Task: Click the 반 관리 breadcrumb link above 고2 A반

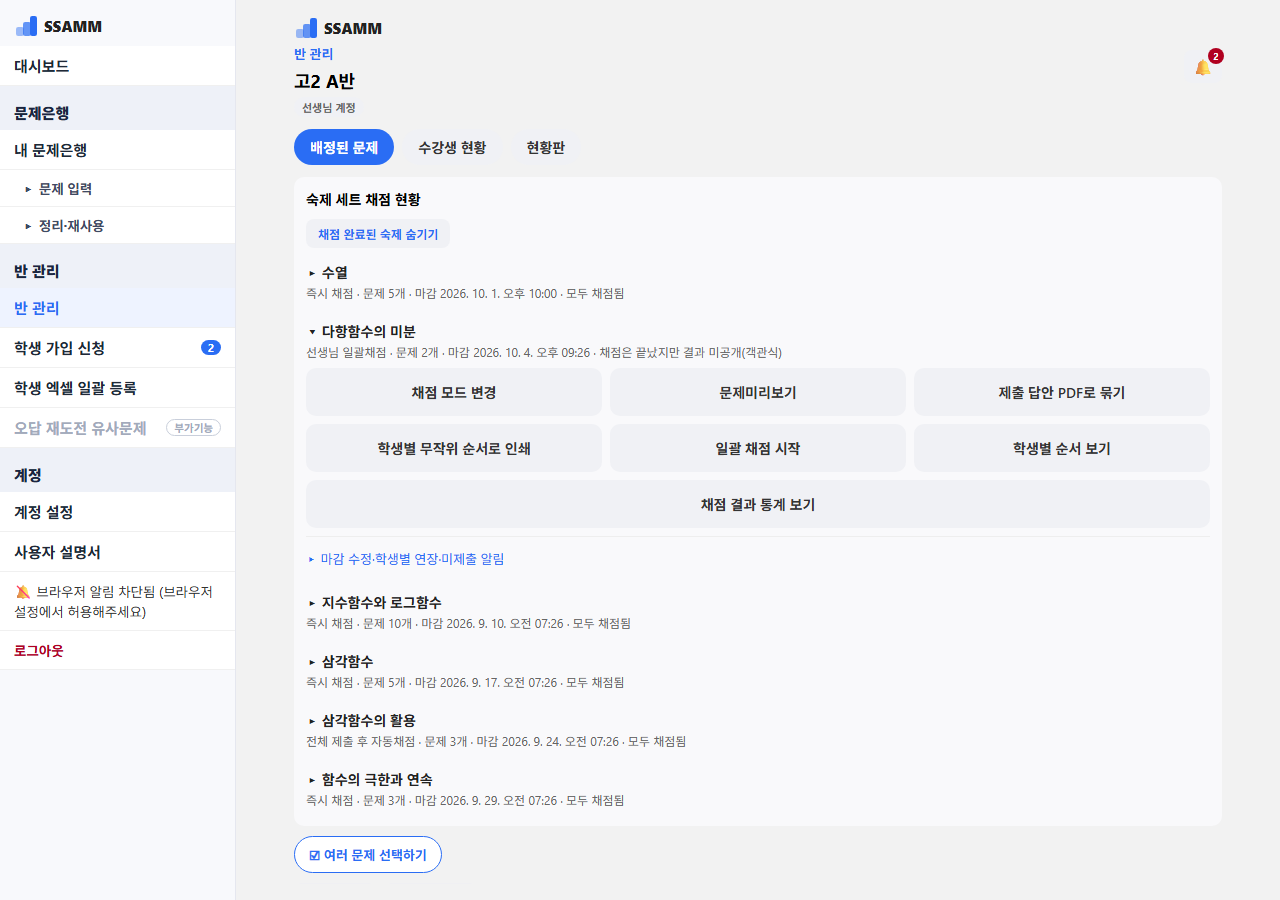Action: coord(314,54)
